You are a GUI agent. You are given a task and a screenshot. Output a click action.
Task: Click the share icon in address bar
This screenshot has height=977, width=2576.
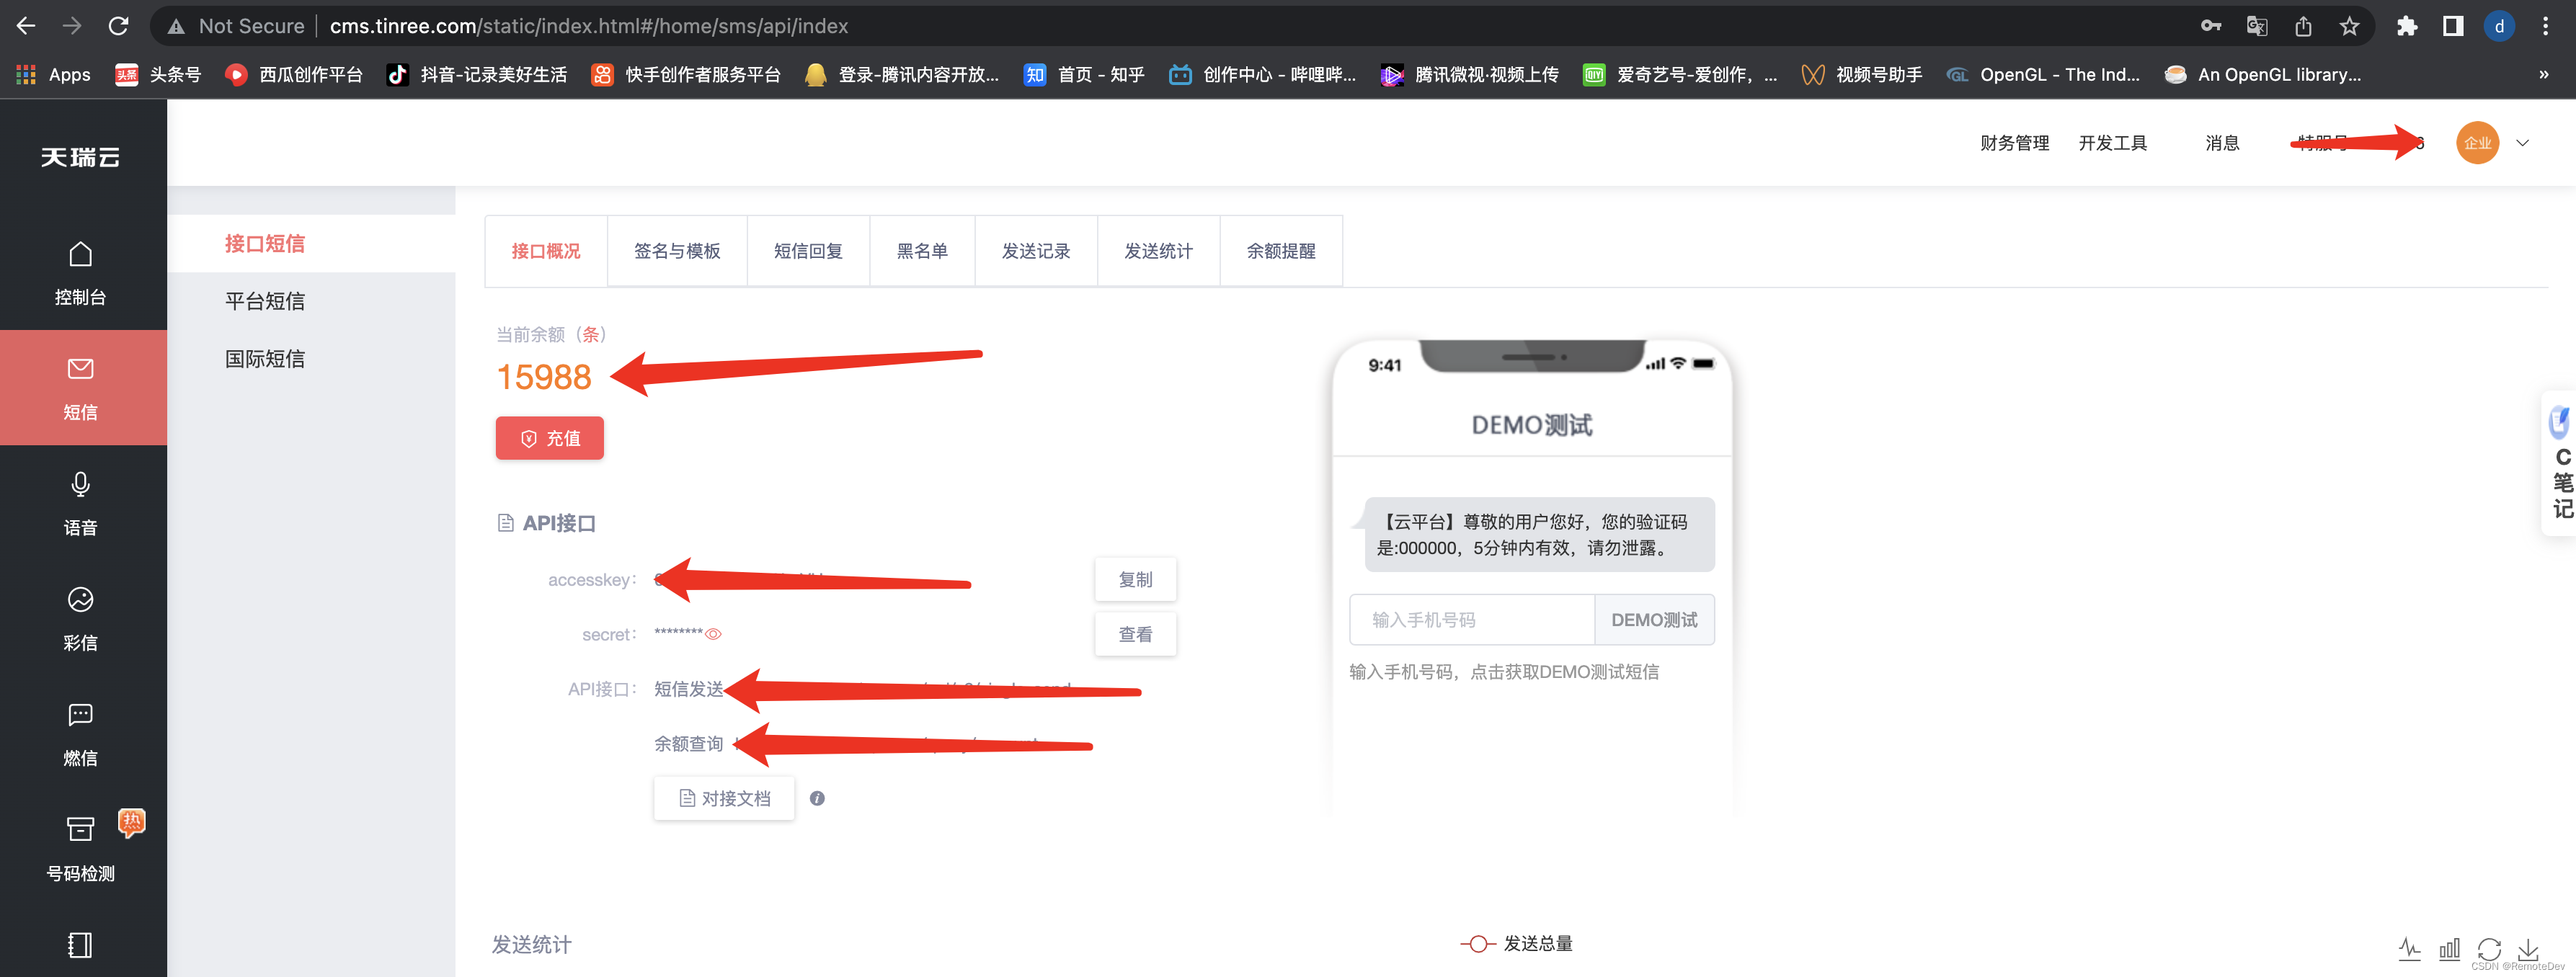(x=2303, y=26)
